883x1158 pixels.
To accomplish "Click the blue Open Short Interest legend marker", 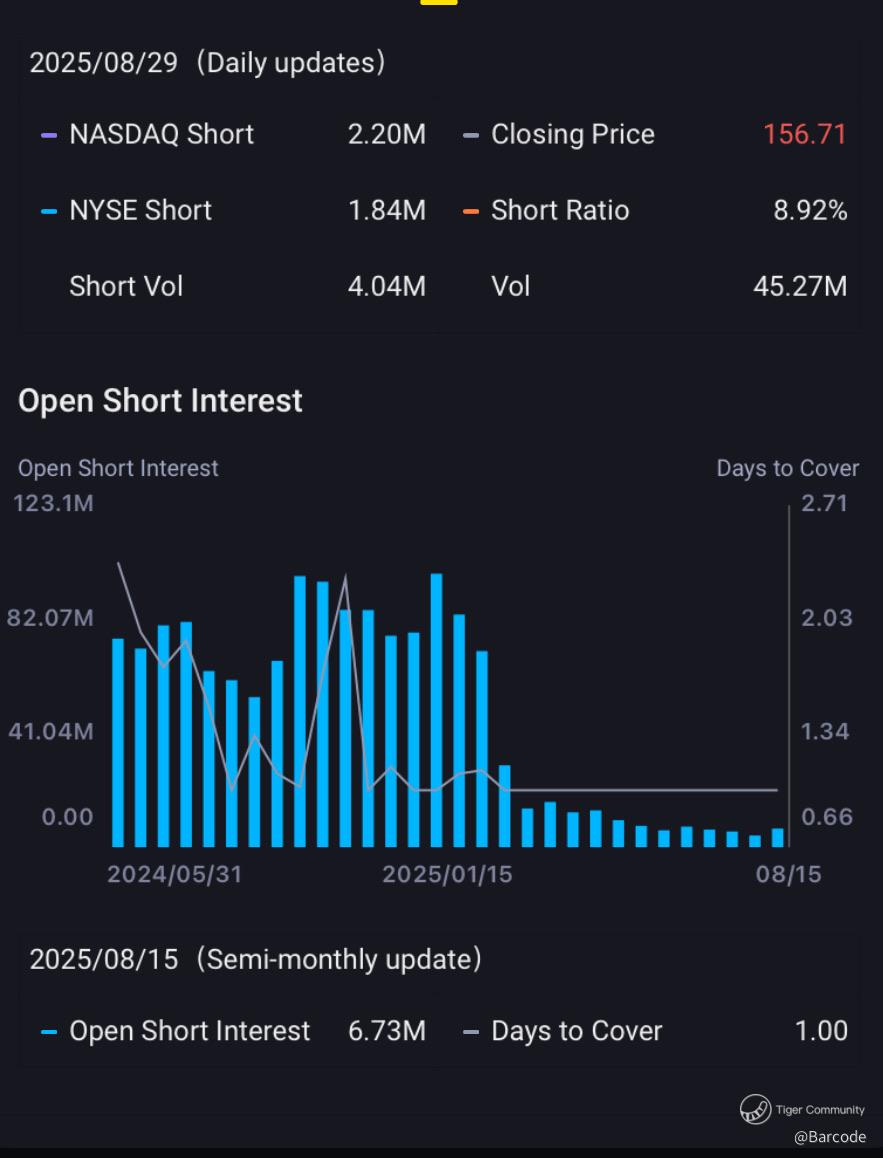I will pos(49,1032).
